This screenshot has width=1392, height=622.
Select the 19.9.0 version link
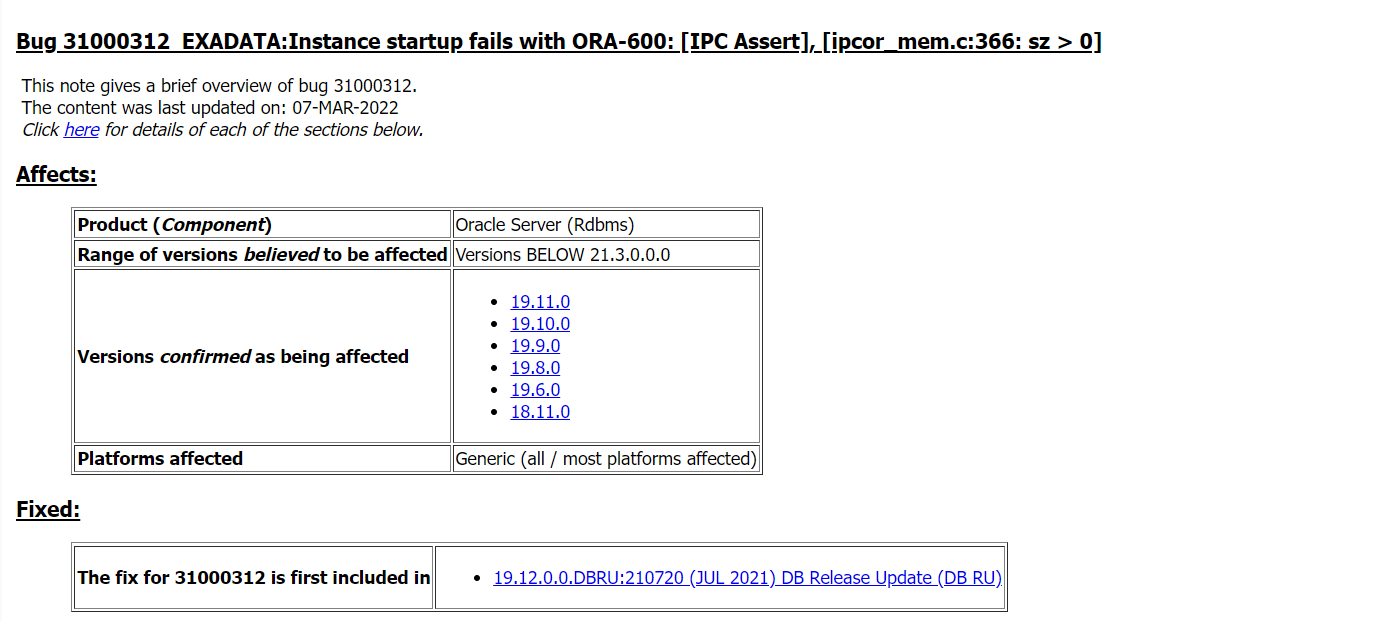pos(535,346)
